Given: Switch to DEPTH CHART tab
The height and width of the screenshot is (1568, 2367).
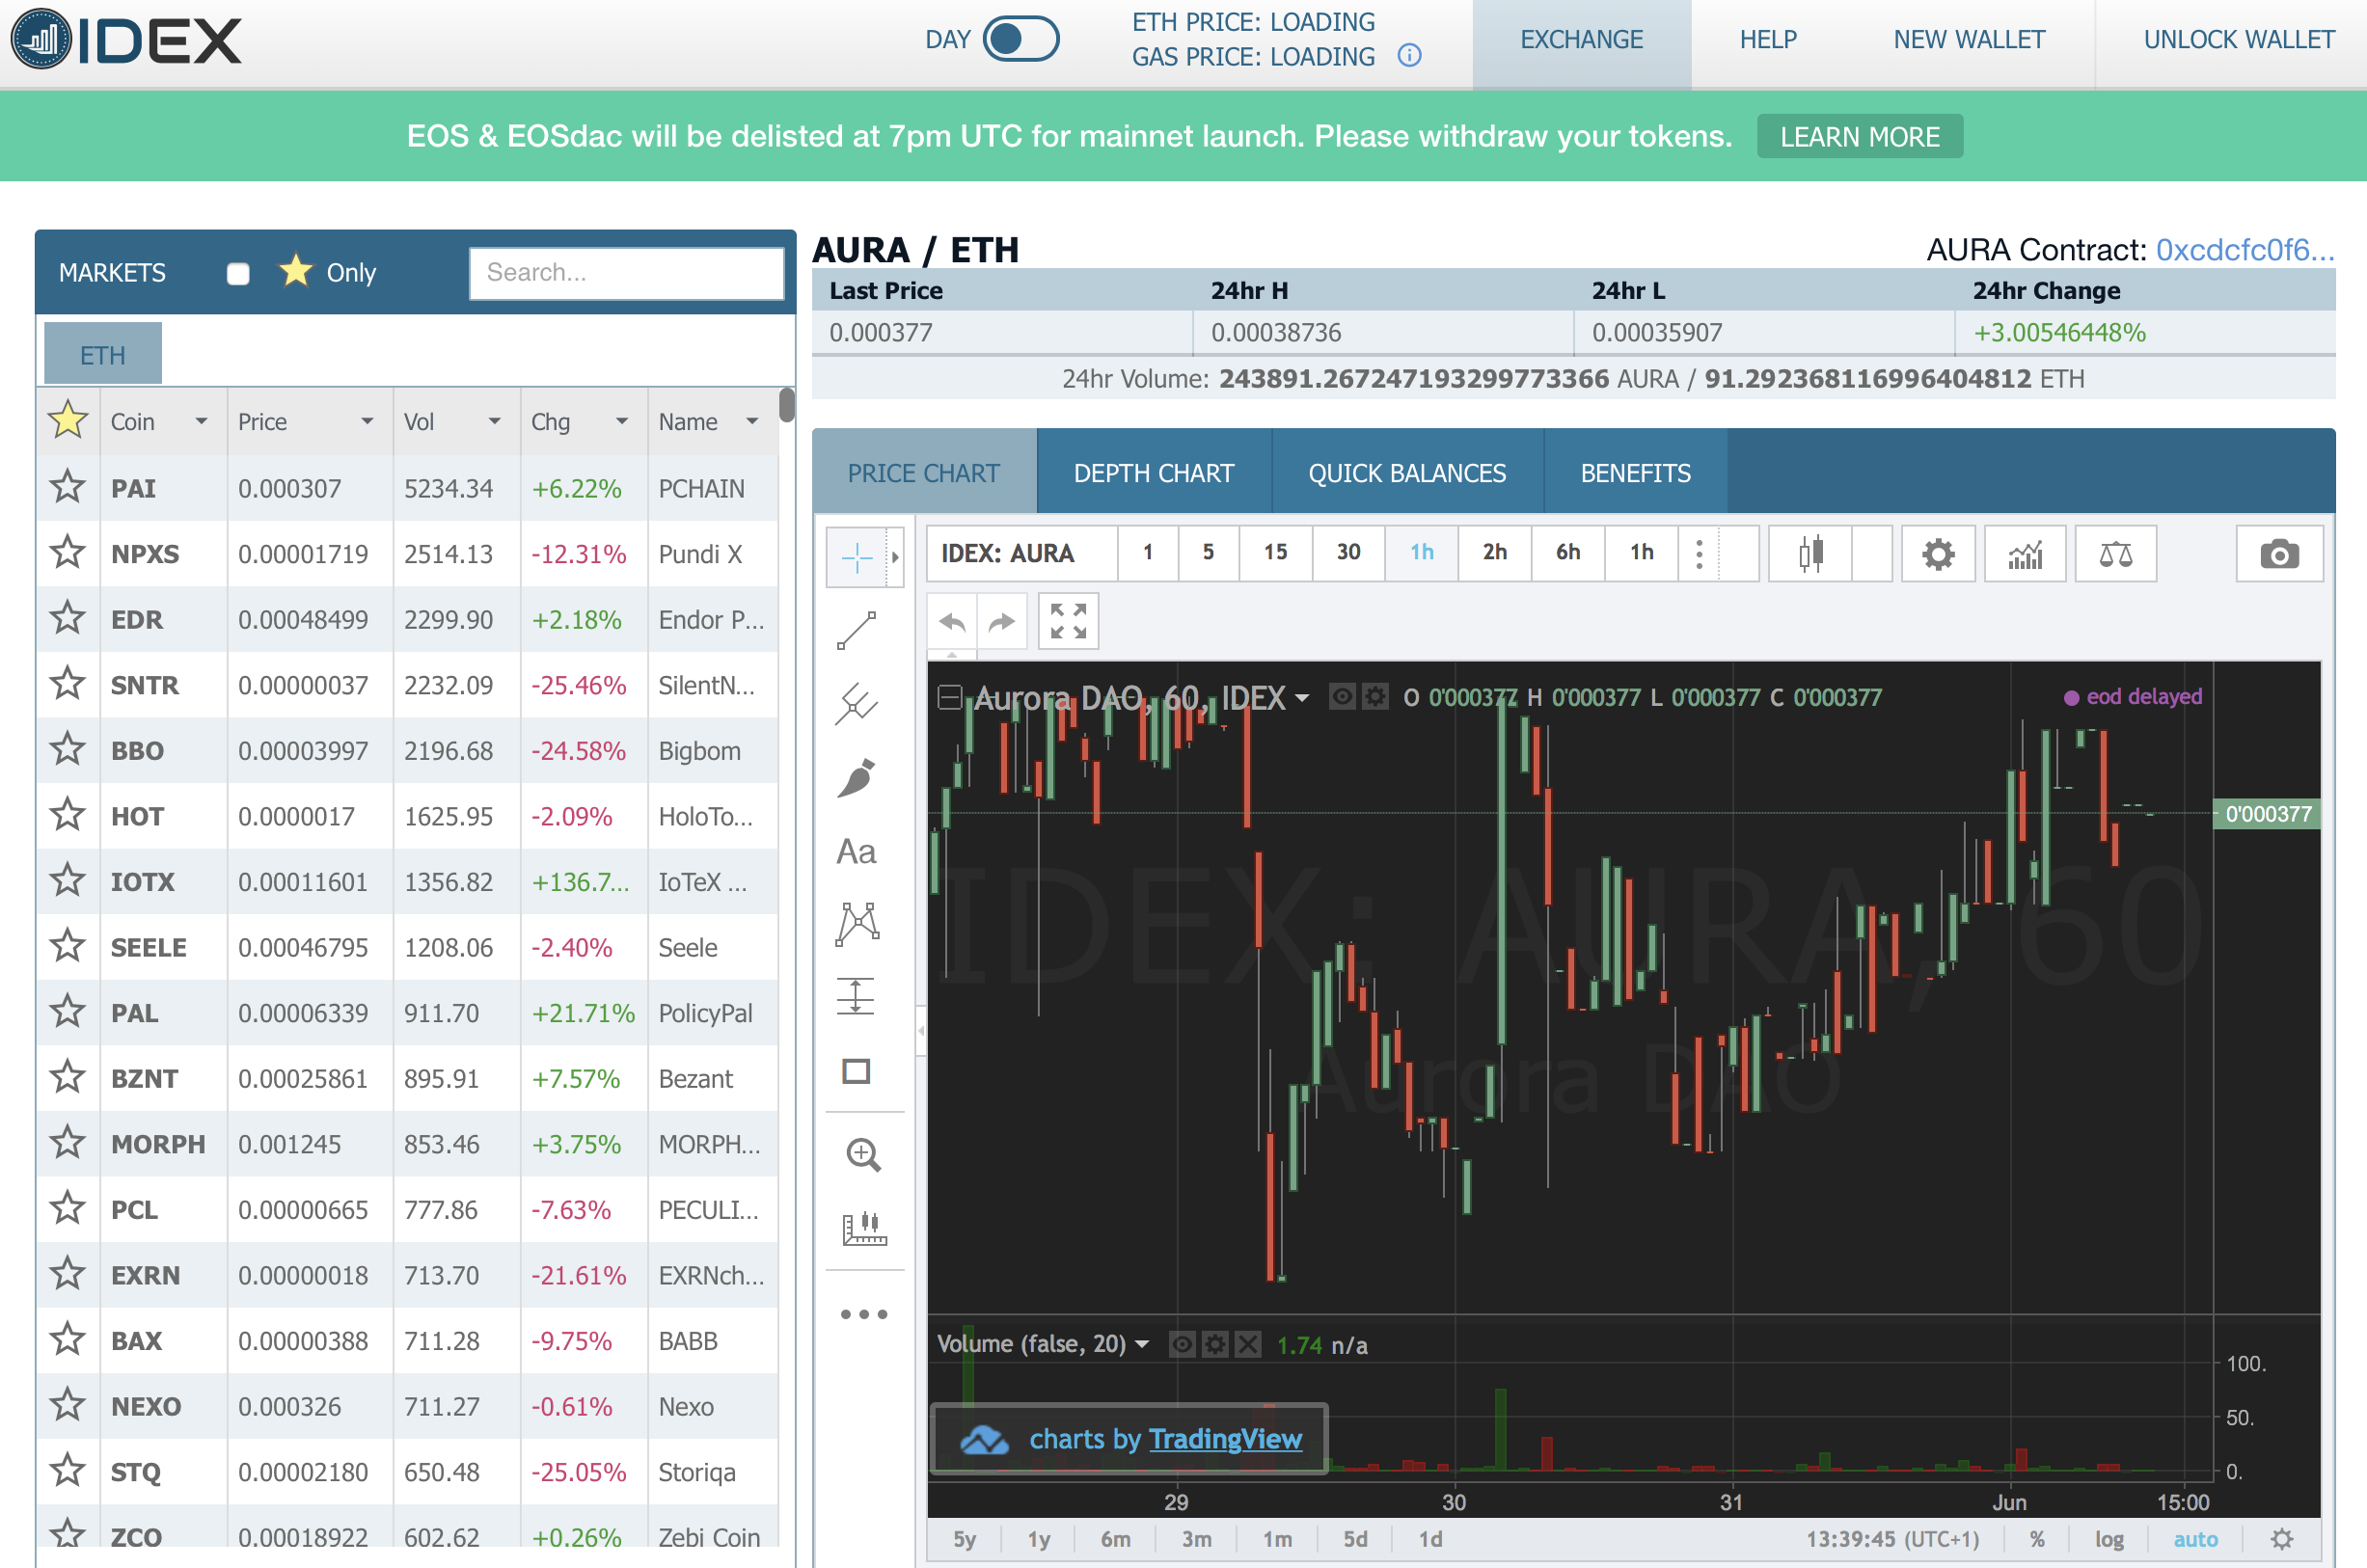Looking at the screenshot, I should coord(1153,472).
